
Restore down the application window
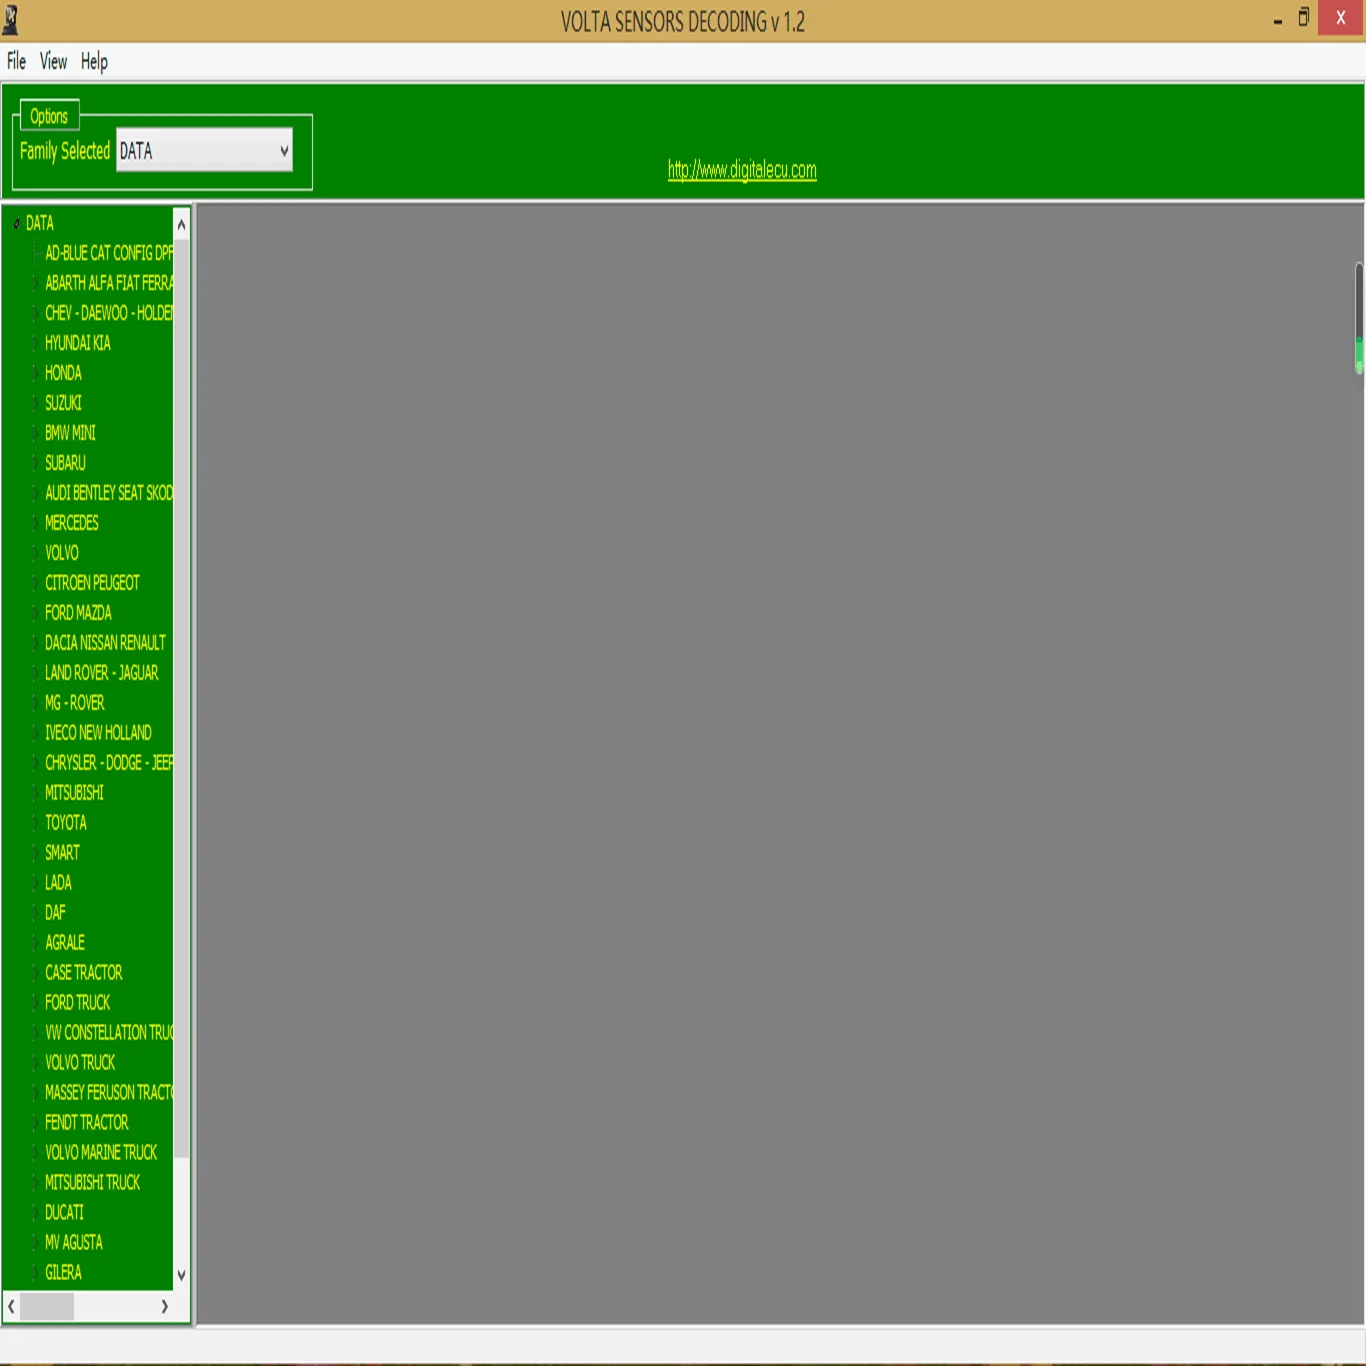tap(1304, 18)
